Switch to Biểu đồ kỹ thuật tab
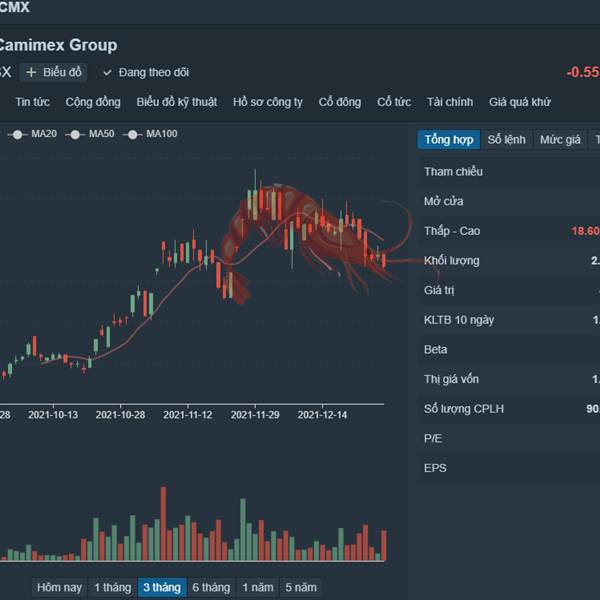 177,102
